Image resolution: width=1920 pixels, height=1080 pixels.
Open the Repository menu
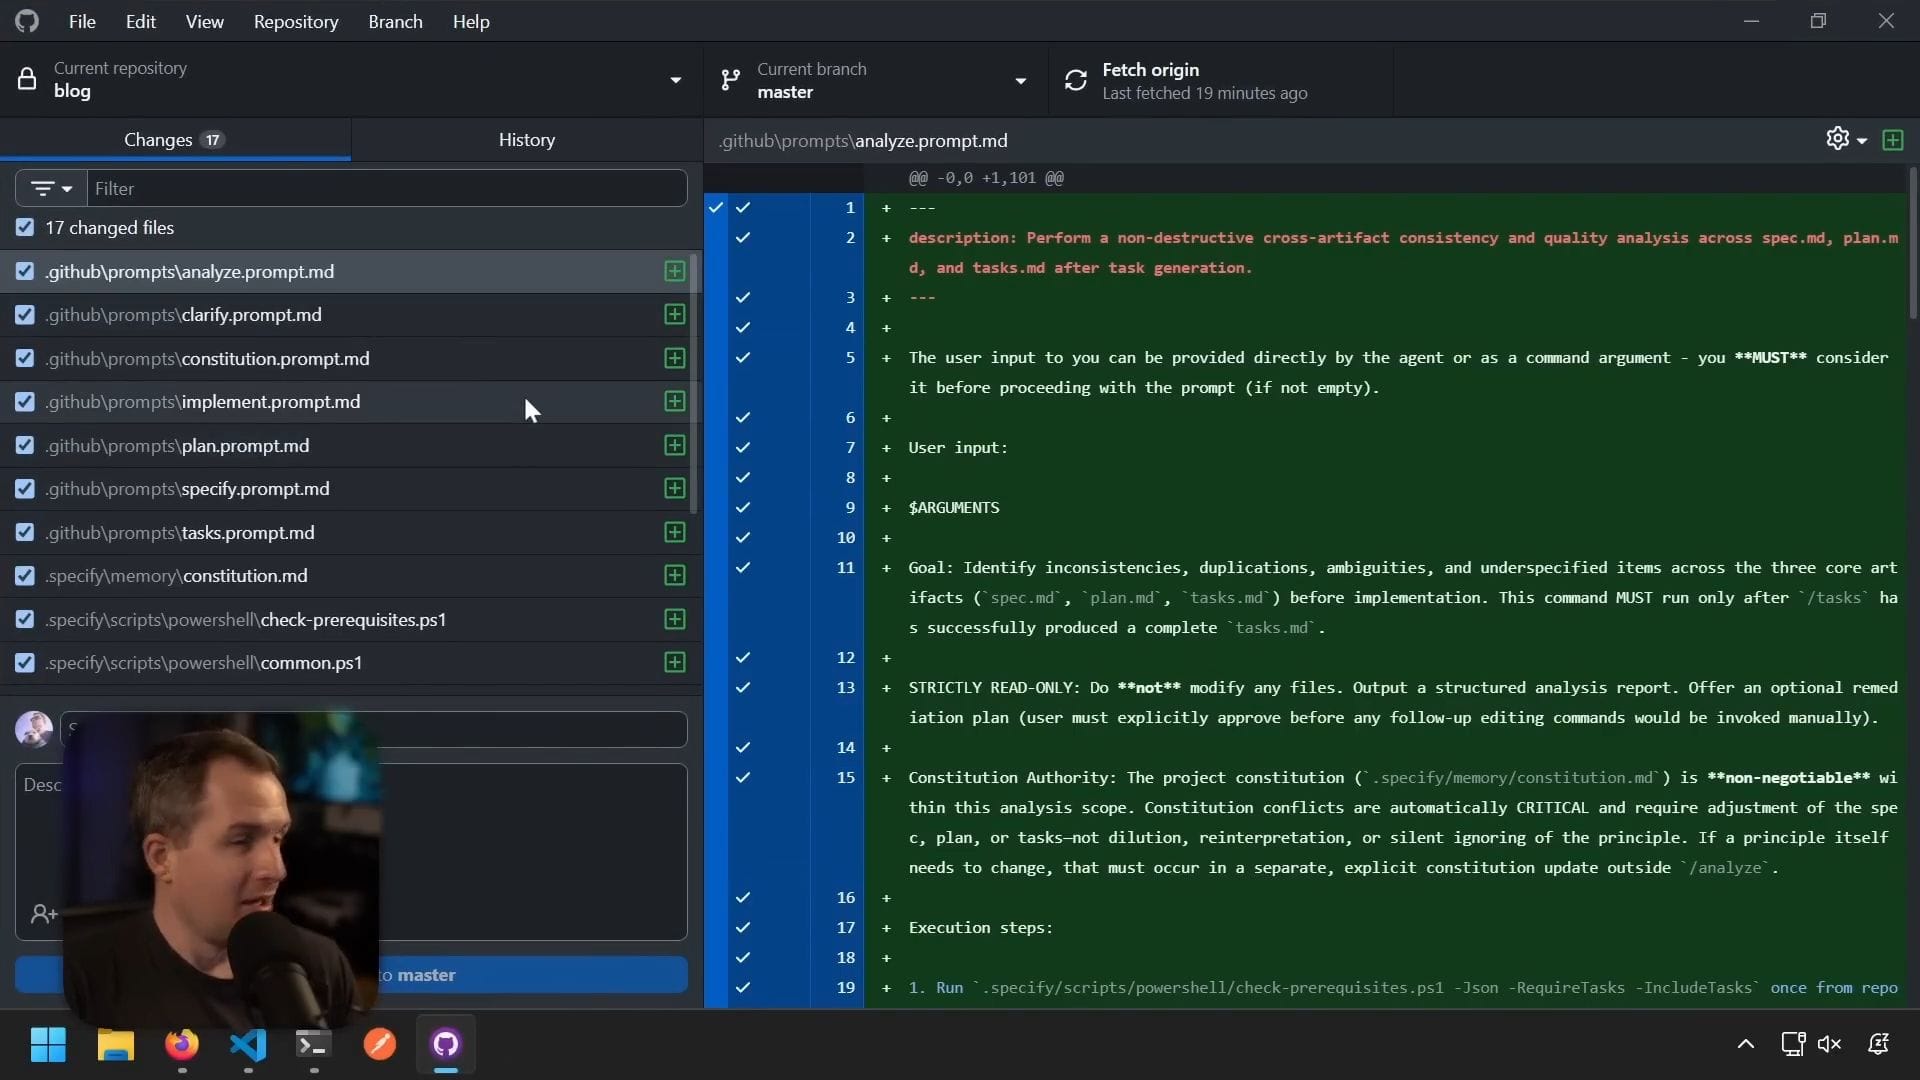[296, 21]
